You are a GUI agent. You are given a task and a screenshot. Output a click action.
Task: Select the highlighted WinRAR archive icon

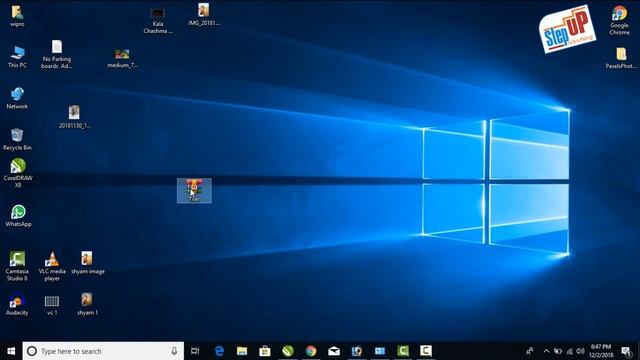coord(194,191)
